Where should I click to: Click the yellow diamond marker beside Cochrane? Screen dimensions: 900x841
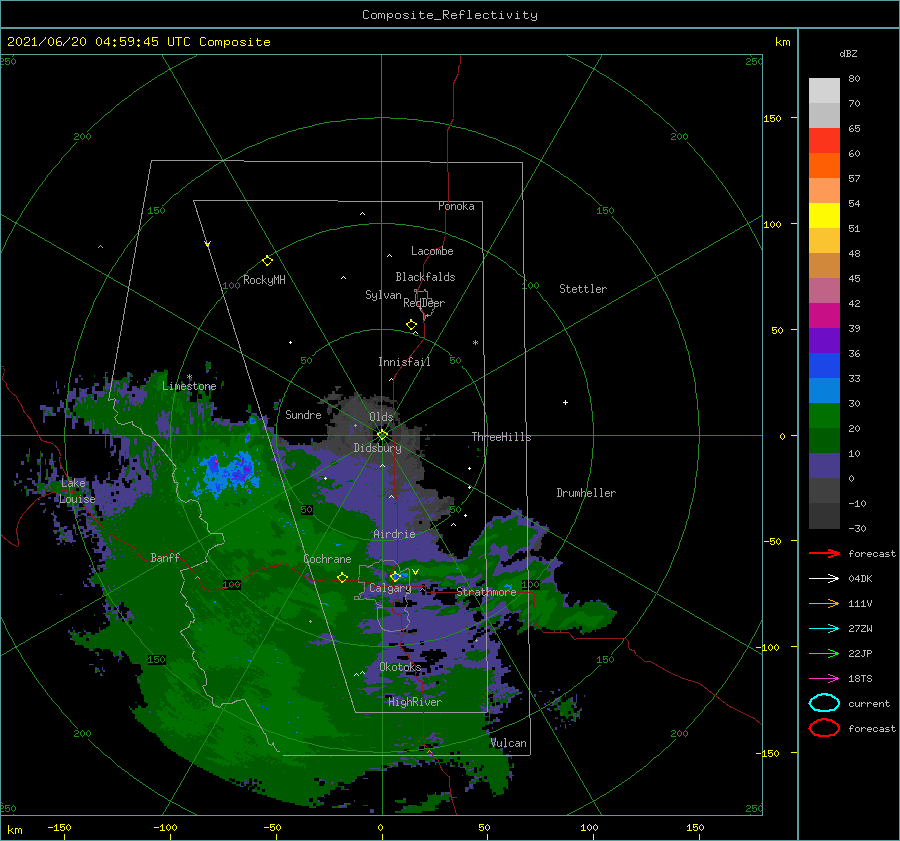click(342, 578)
